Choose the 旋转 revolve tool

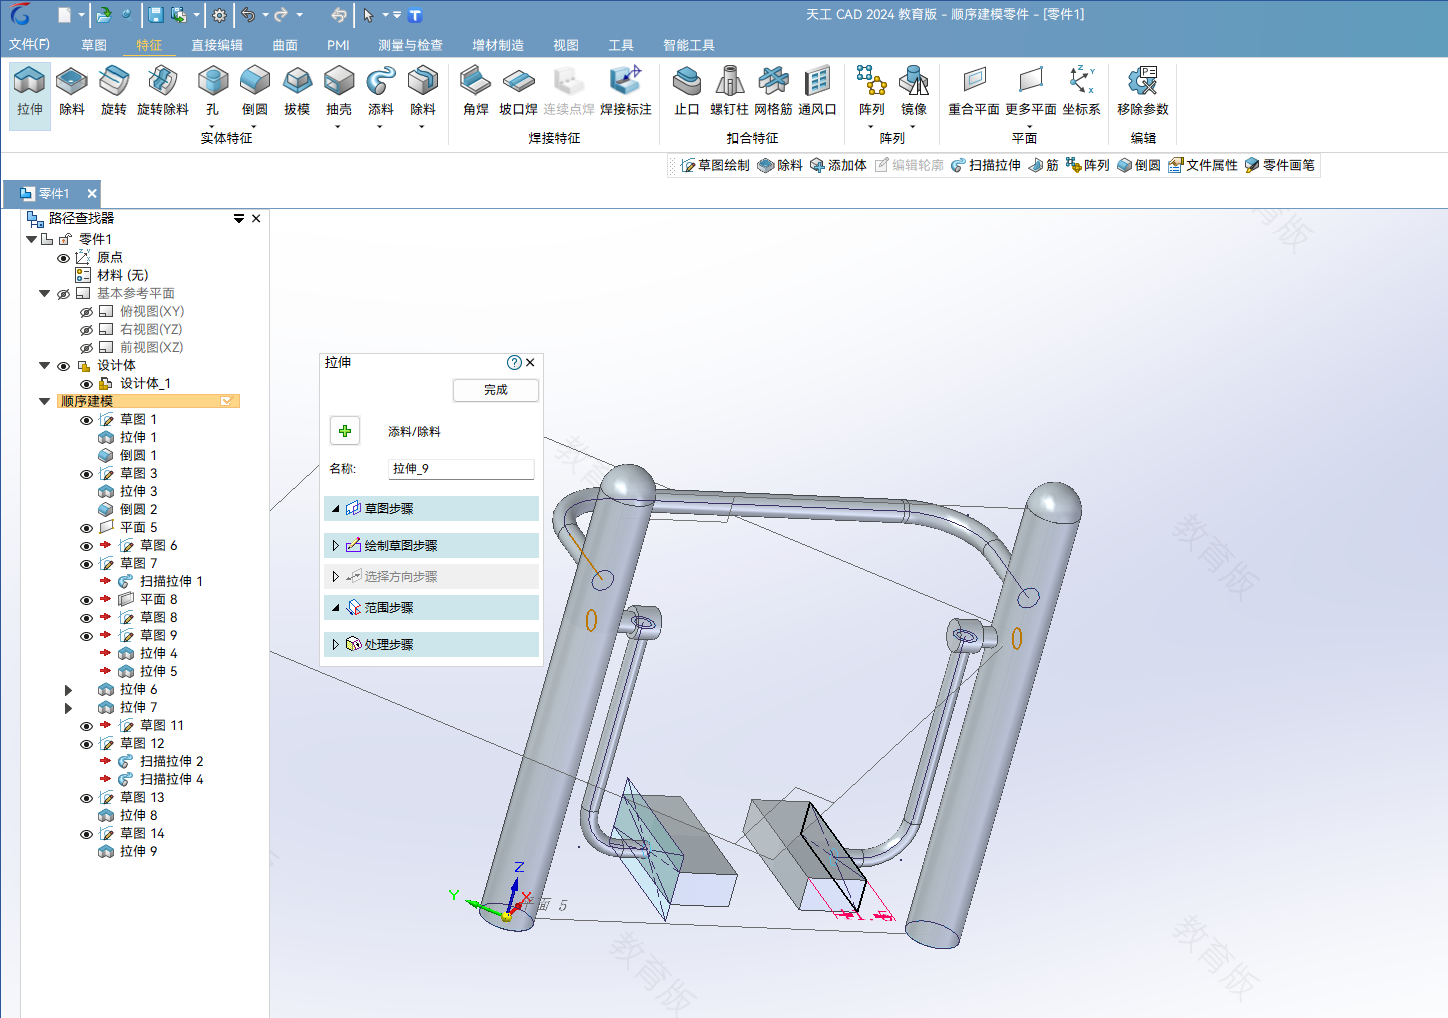[x=114, y=91]
